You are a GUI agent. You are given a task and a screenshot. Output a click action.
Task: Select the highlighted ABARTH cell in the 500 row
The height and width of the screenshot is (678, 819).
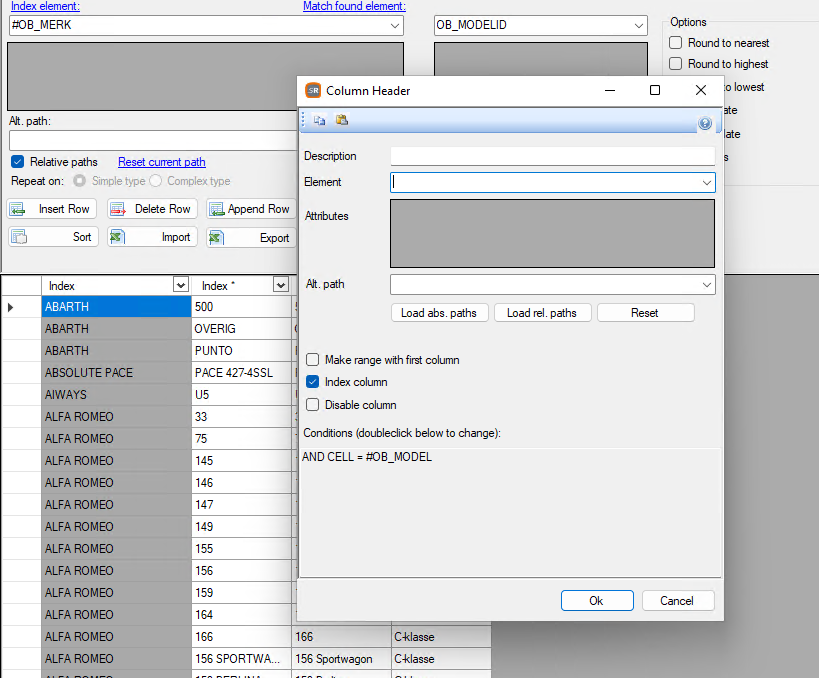[116, 307]
